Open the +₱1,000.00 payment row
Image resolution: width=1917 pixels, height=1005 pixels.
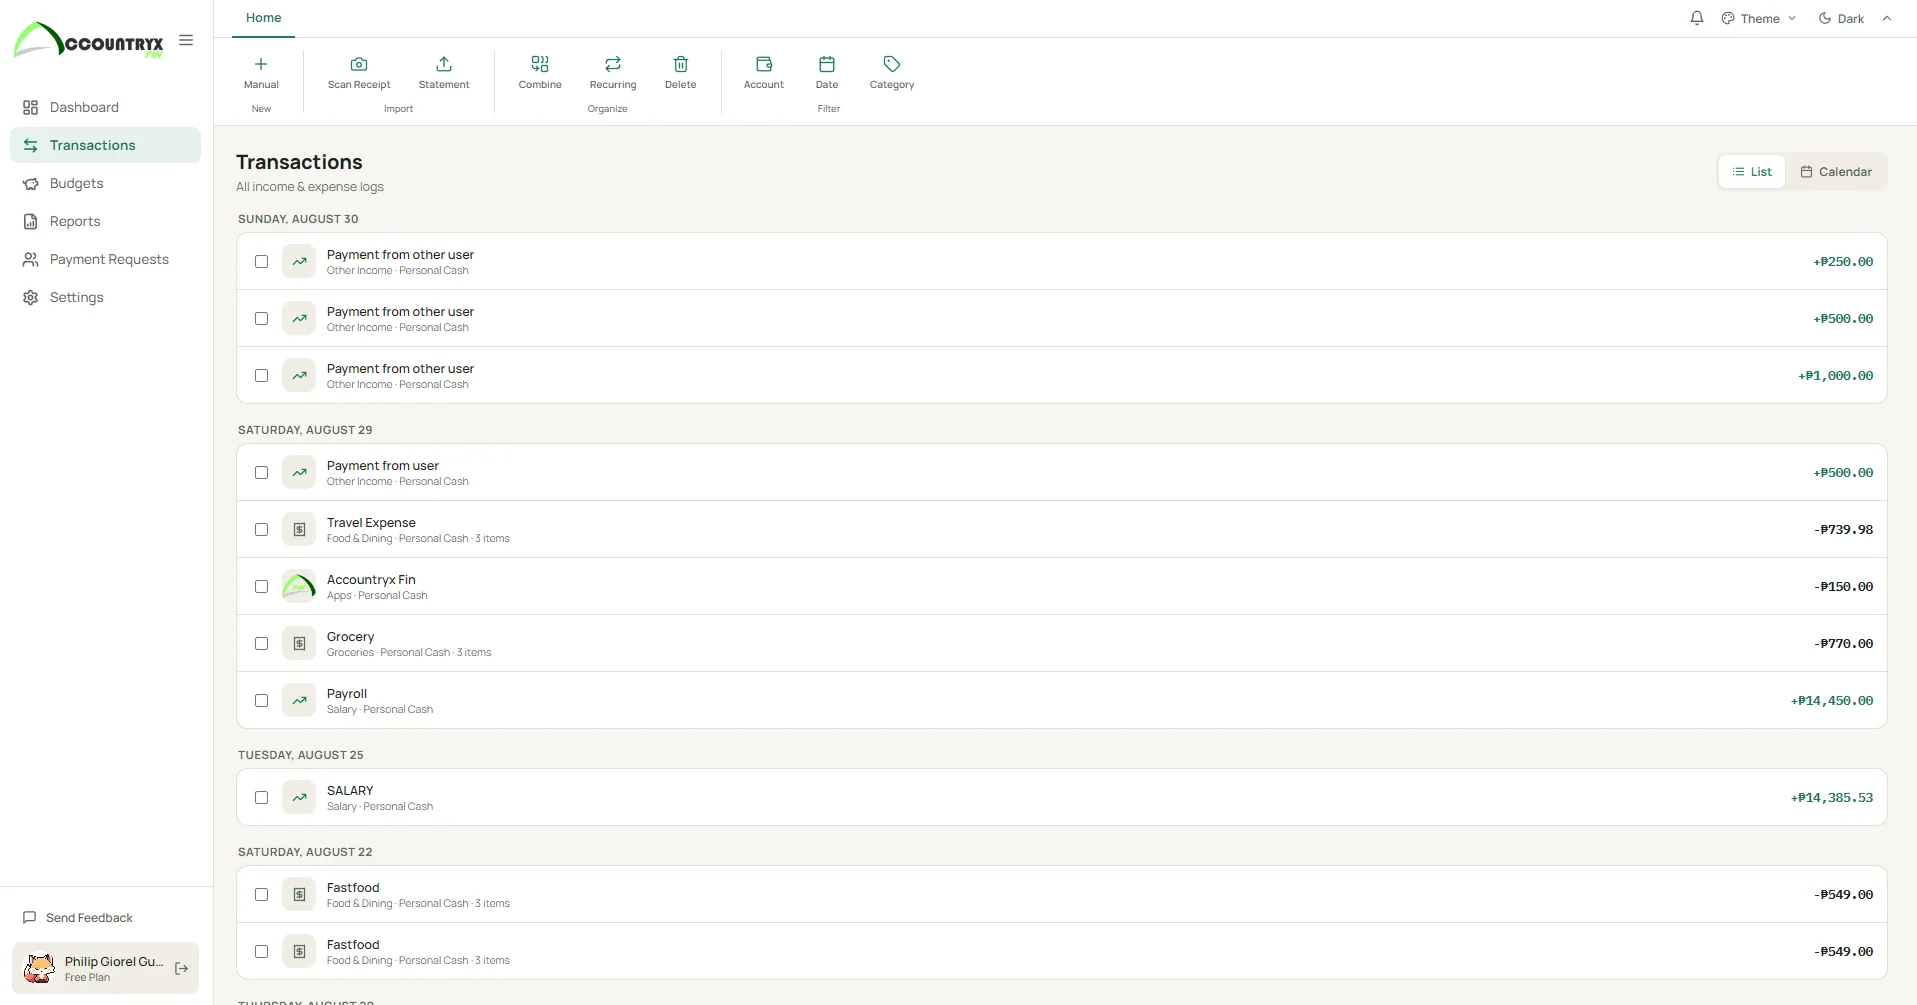[x=1062, y=375]
